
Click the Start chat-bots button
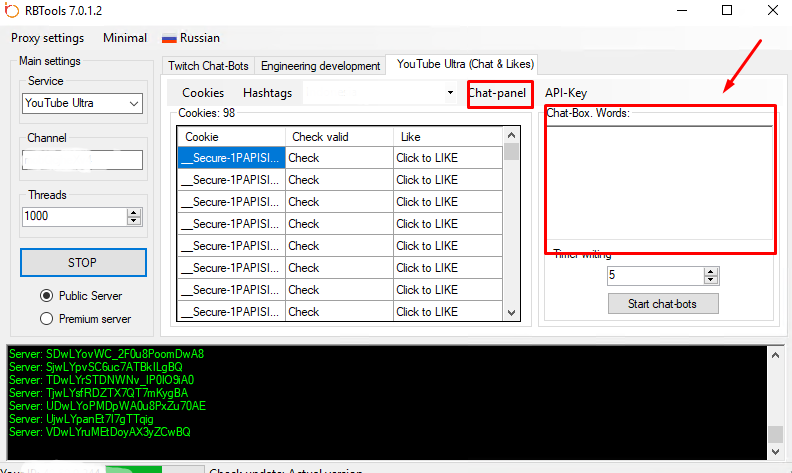663,303
